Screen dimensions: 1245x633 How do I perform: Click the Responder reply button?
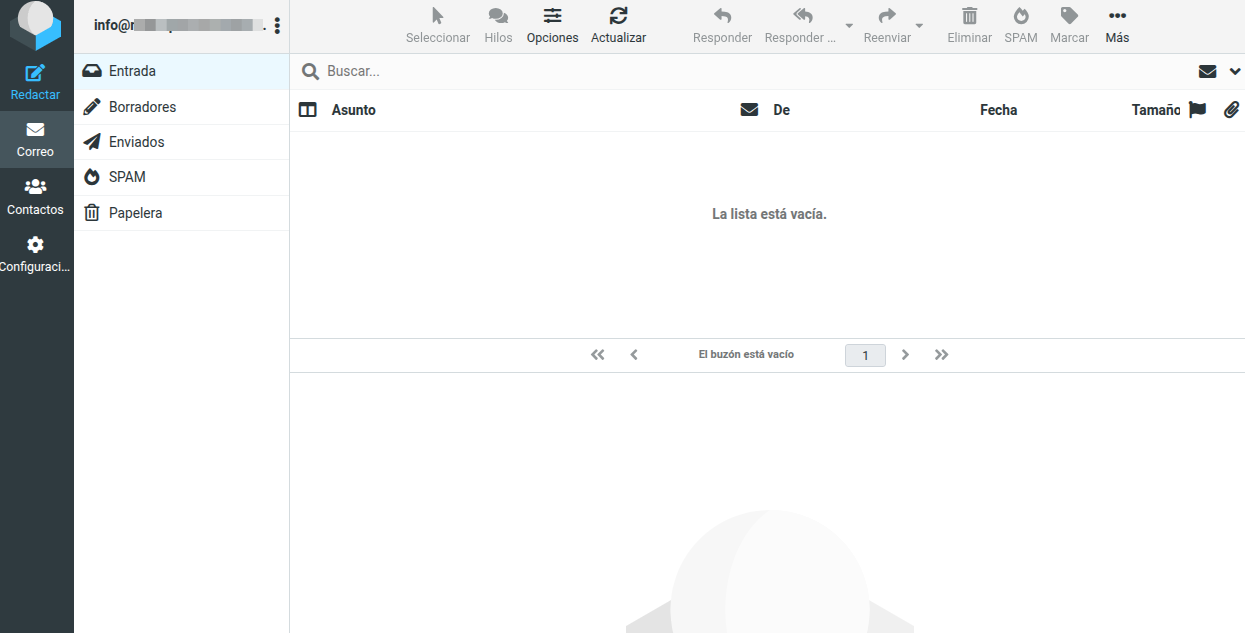(723, 27)
